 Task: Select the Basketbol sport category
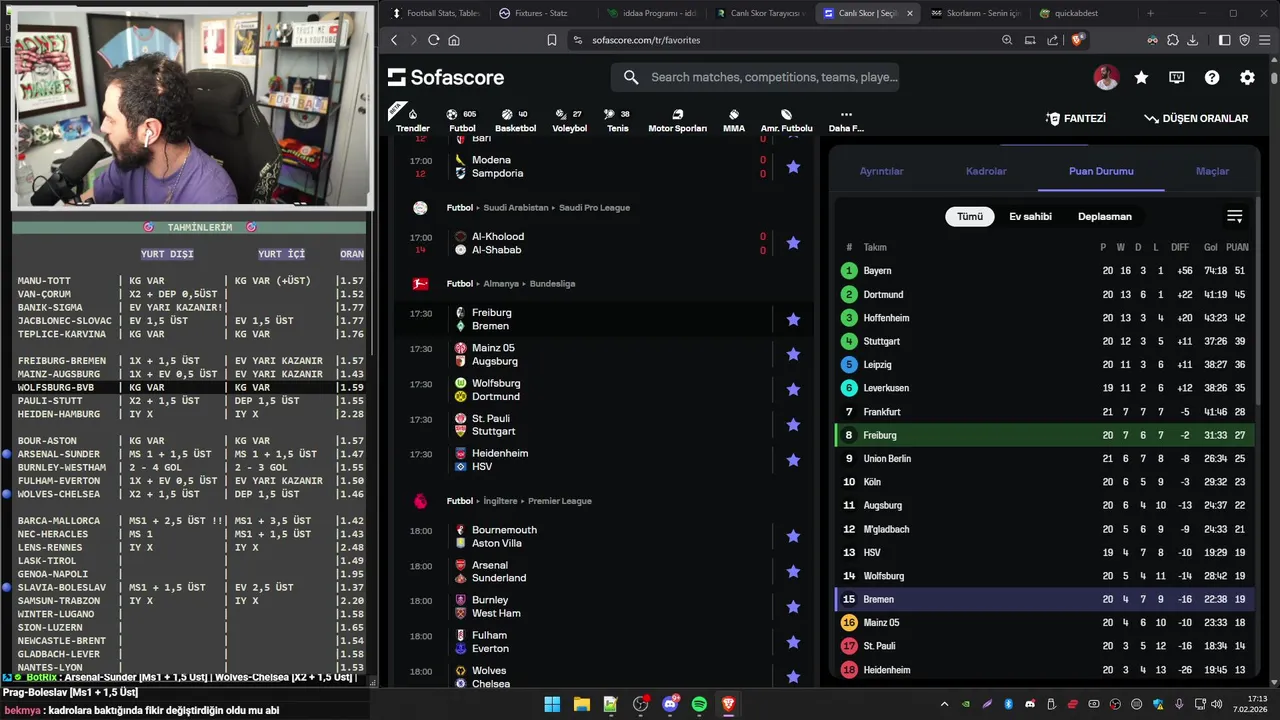coord(515,120)
